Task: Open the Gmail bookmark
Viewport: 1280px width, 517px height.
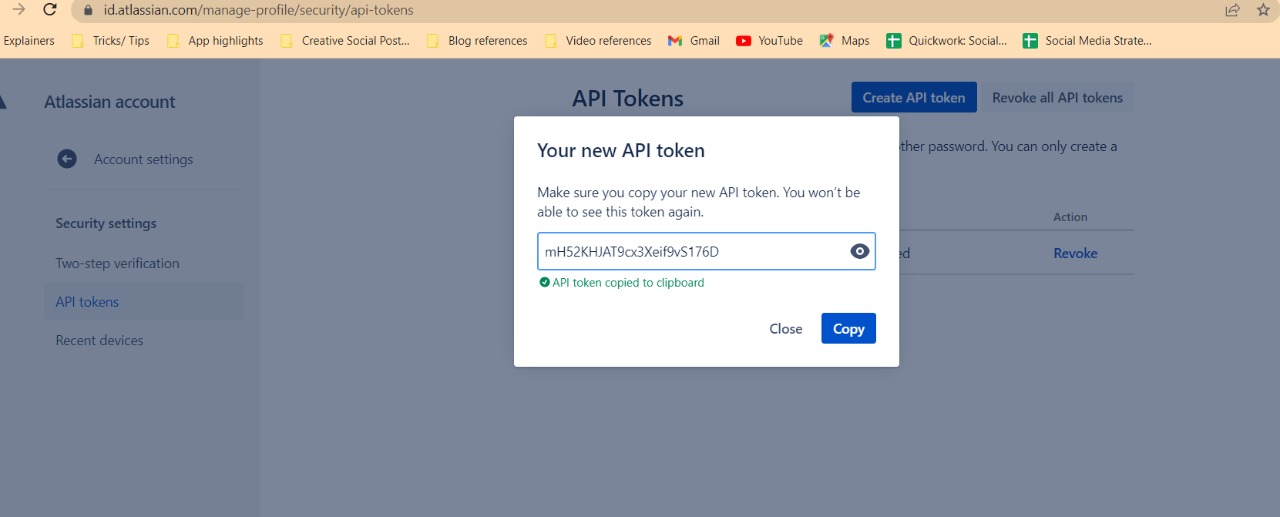Action: (693, 41)
